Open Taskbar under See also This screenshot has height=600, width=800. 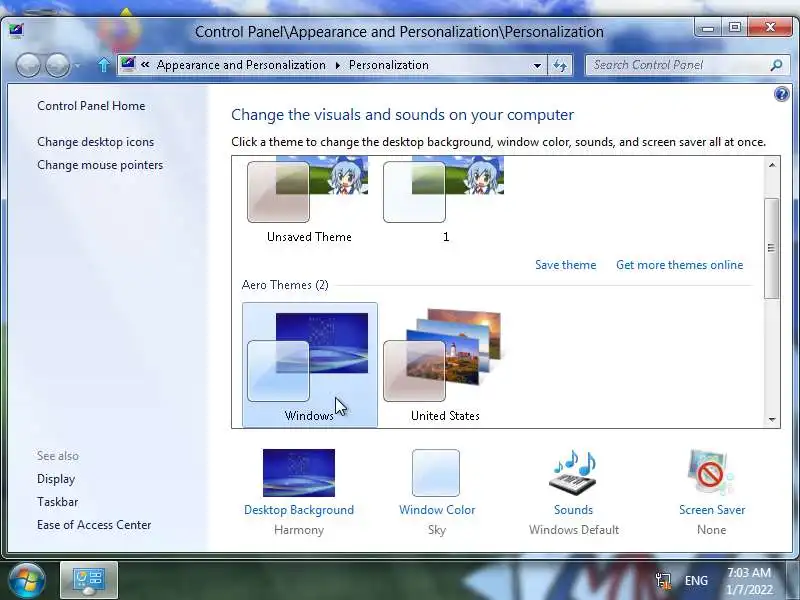[58, 502]
